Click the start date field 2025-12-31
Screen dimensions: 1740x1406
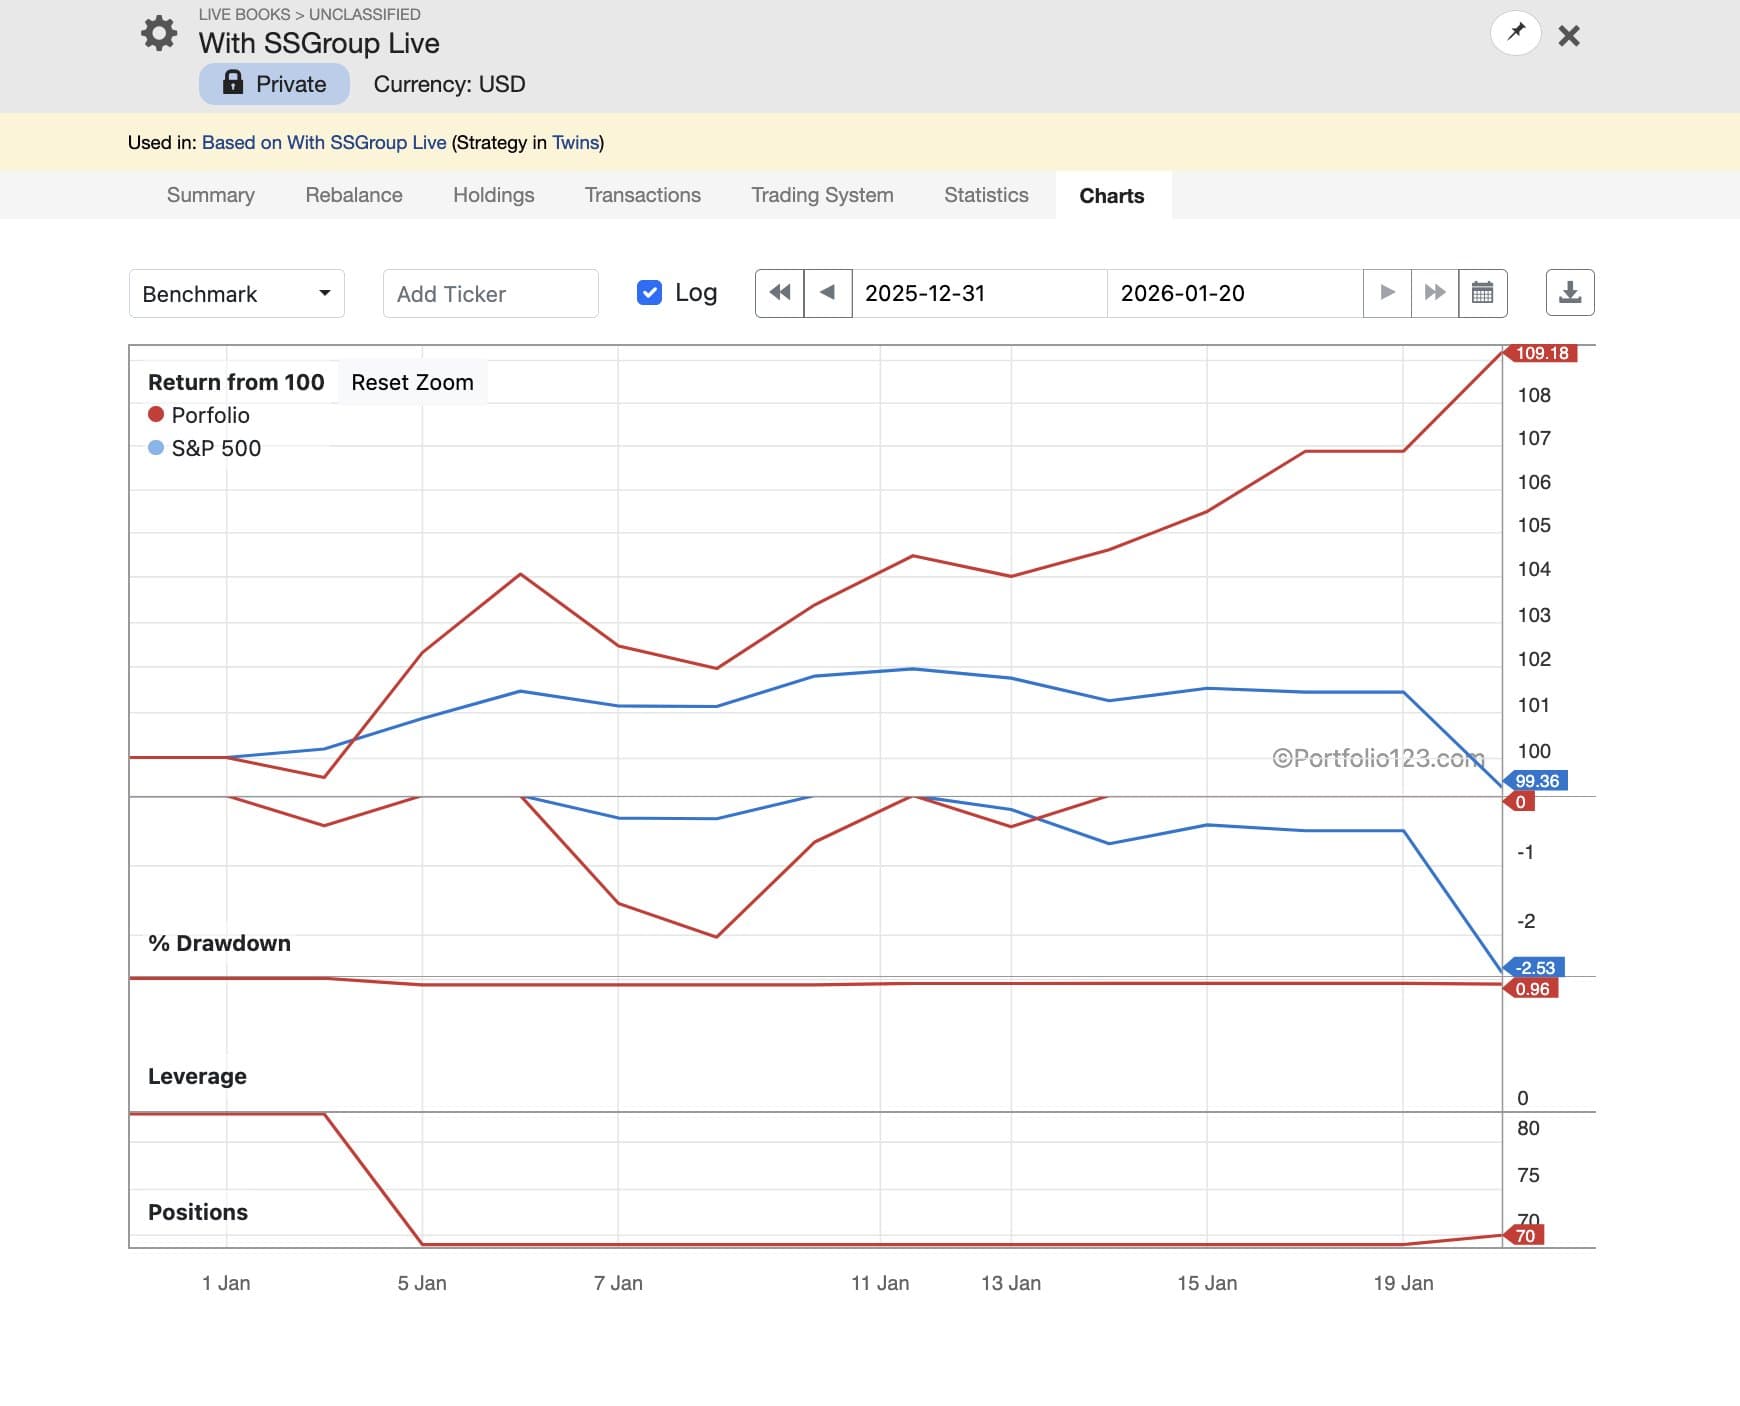coord(978,293)
